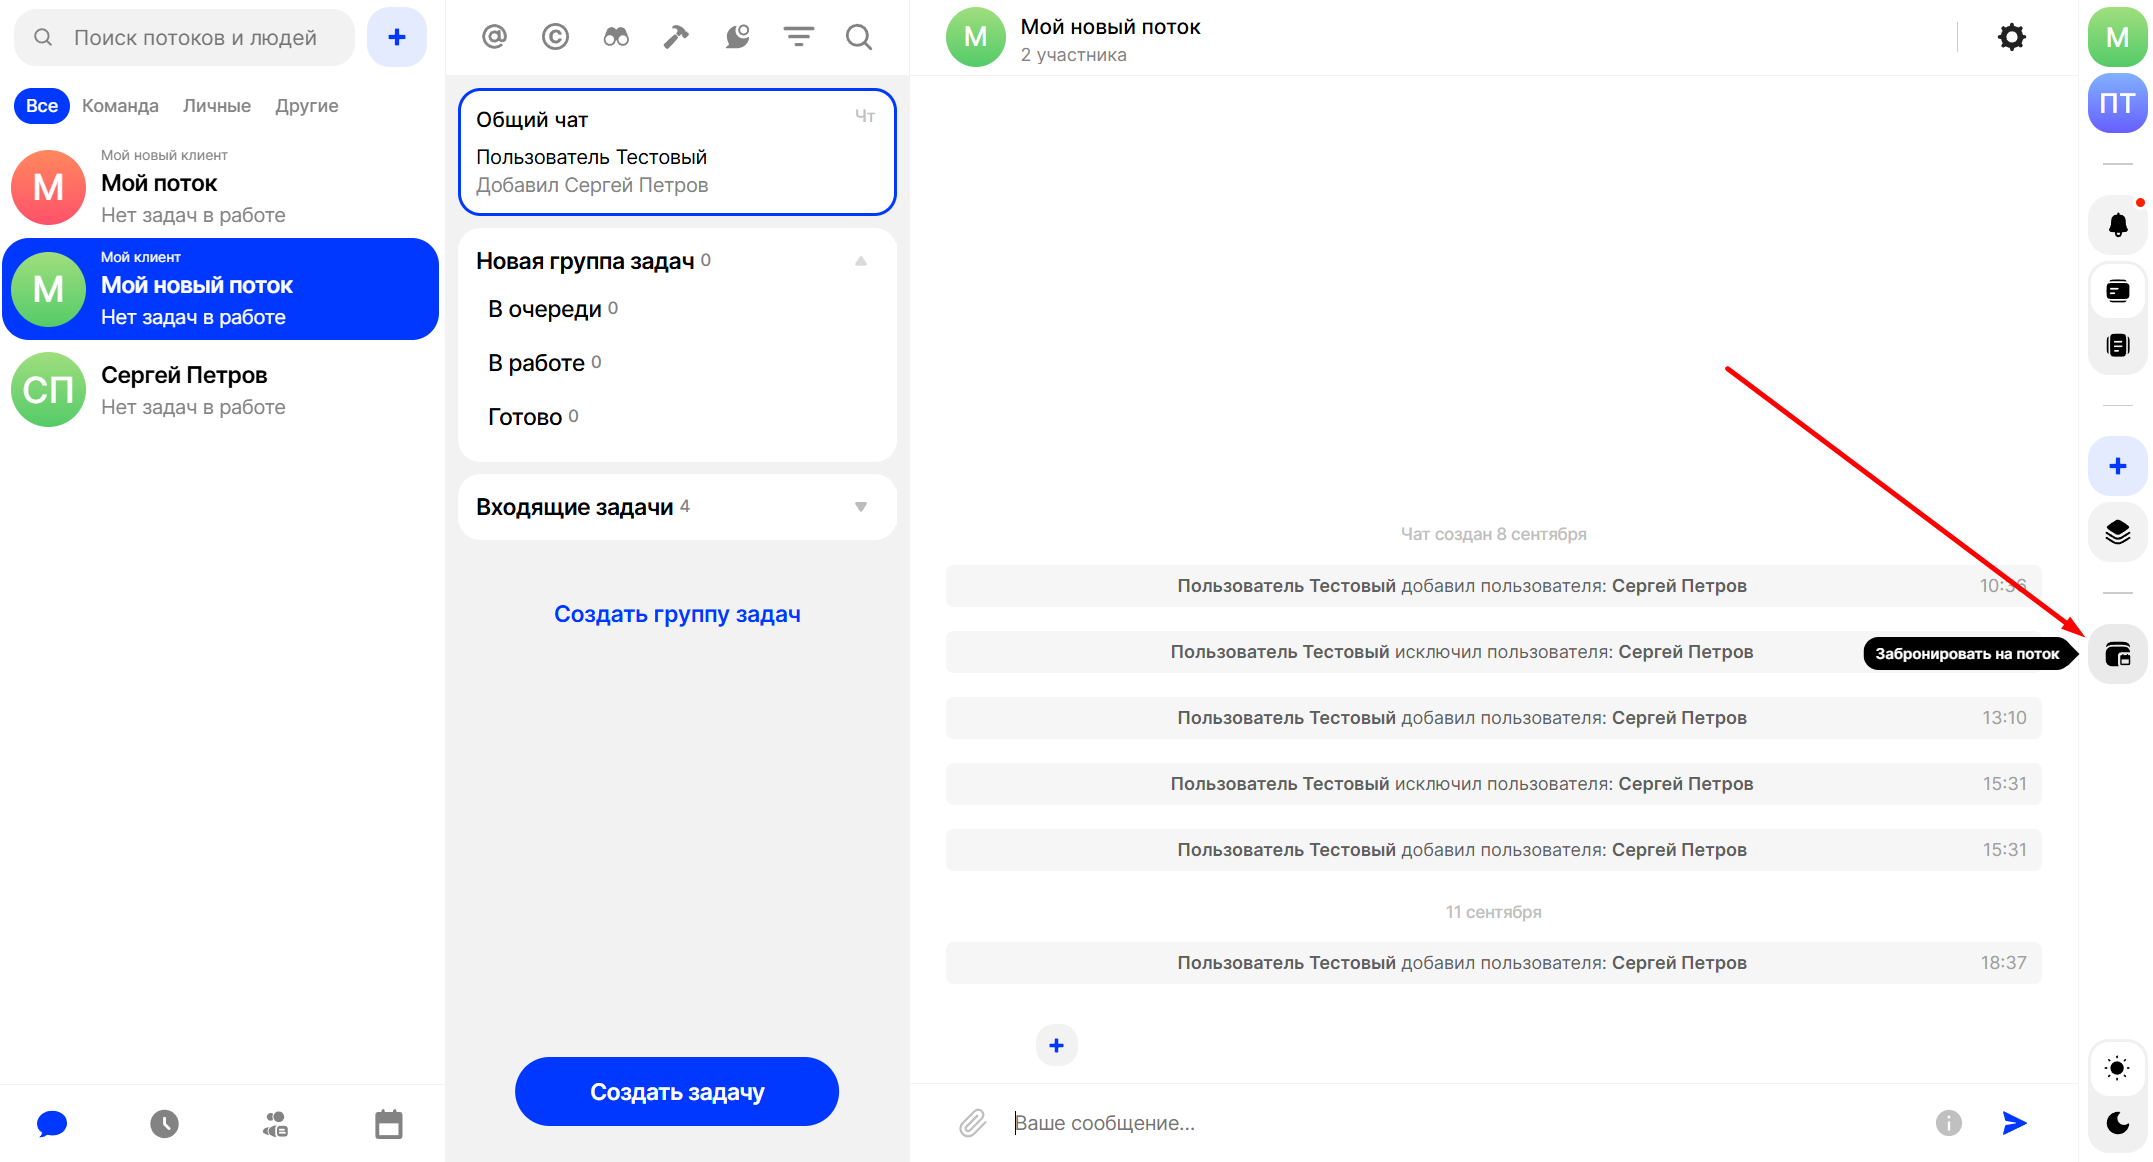Collapse "Новая группа задач" section

click(x=861, y=261)
